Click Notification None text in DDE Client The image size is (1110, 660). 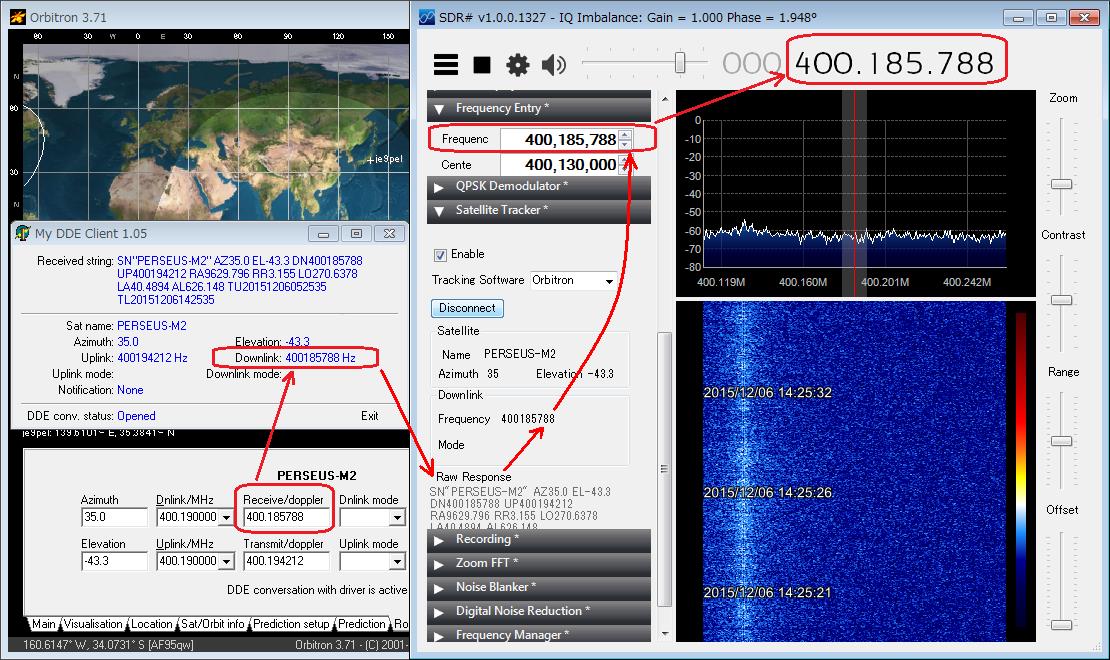(x=130, y=389)
